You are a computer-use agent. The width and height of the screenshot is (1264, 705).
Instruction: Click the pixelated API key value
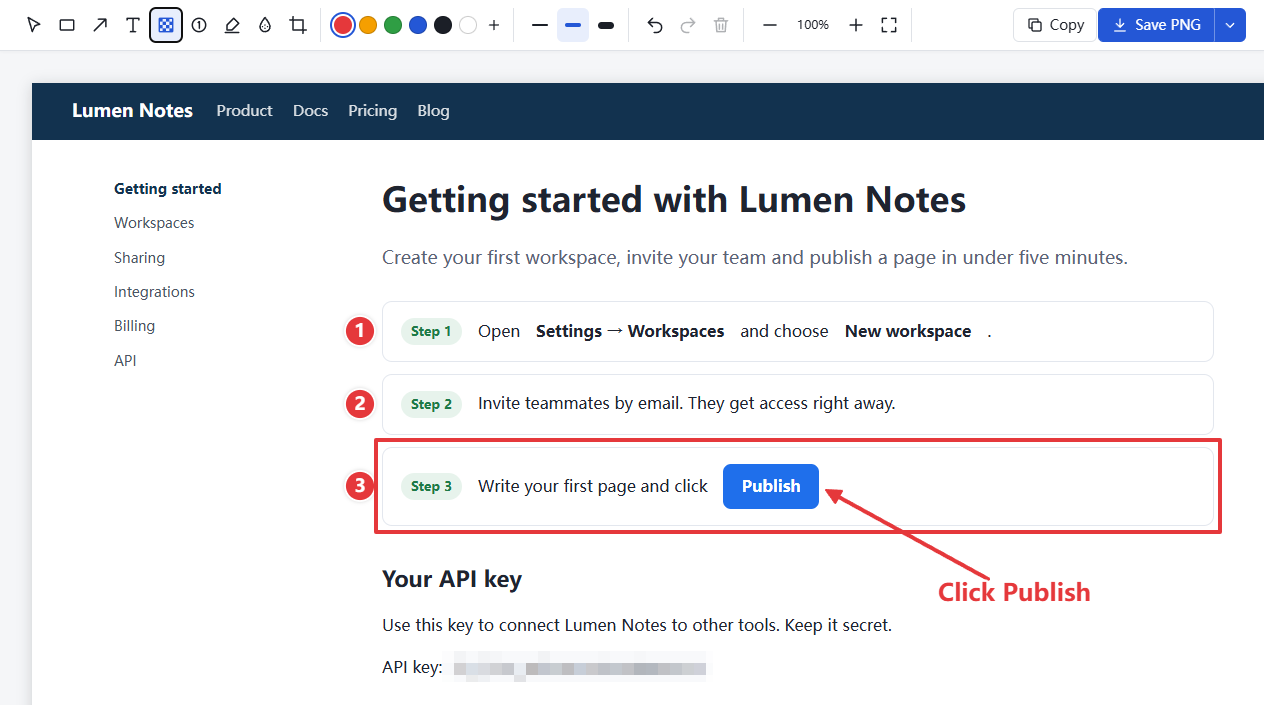580,667
